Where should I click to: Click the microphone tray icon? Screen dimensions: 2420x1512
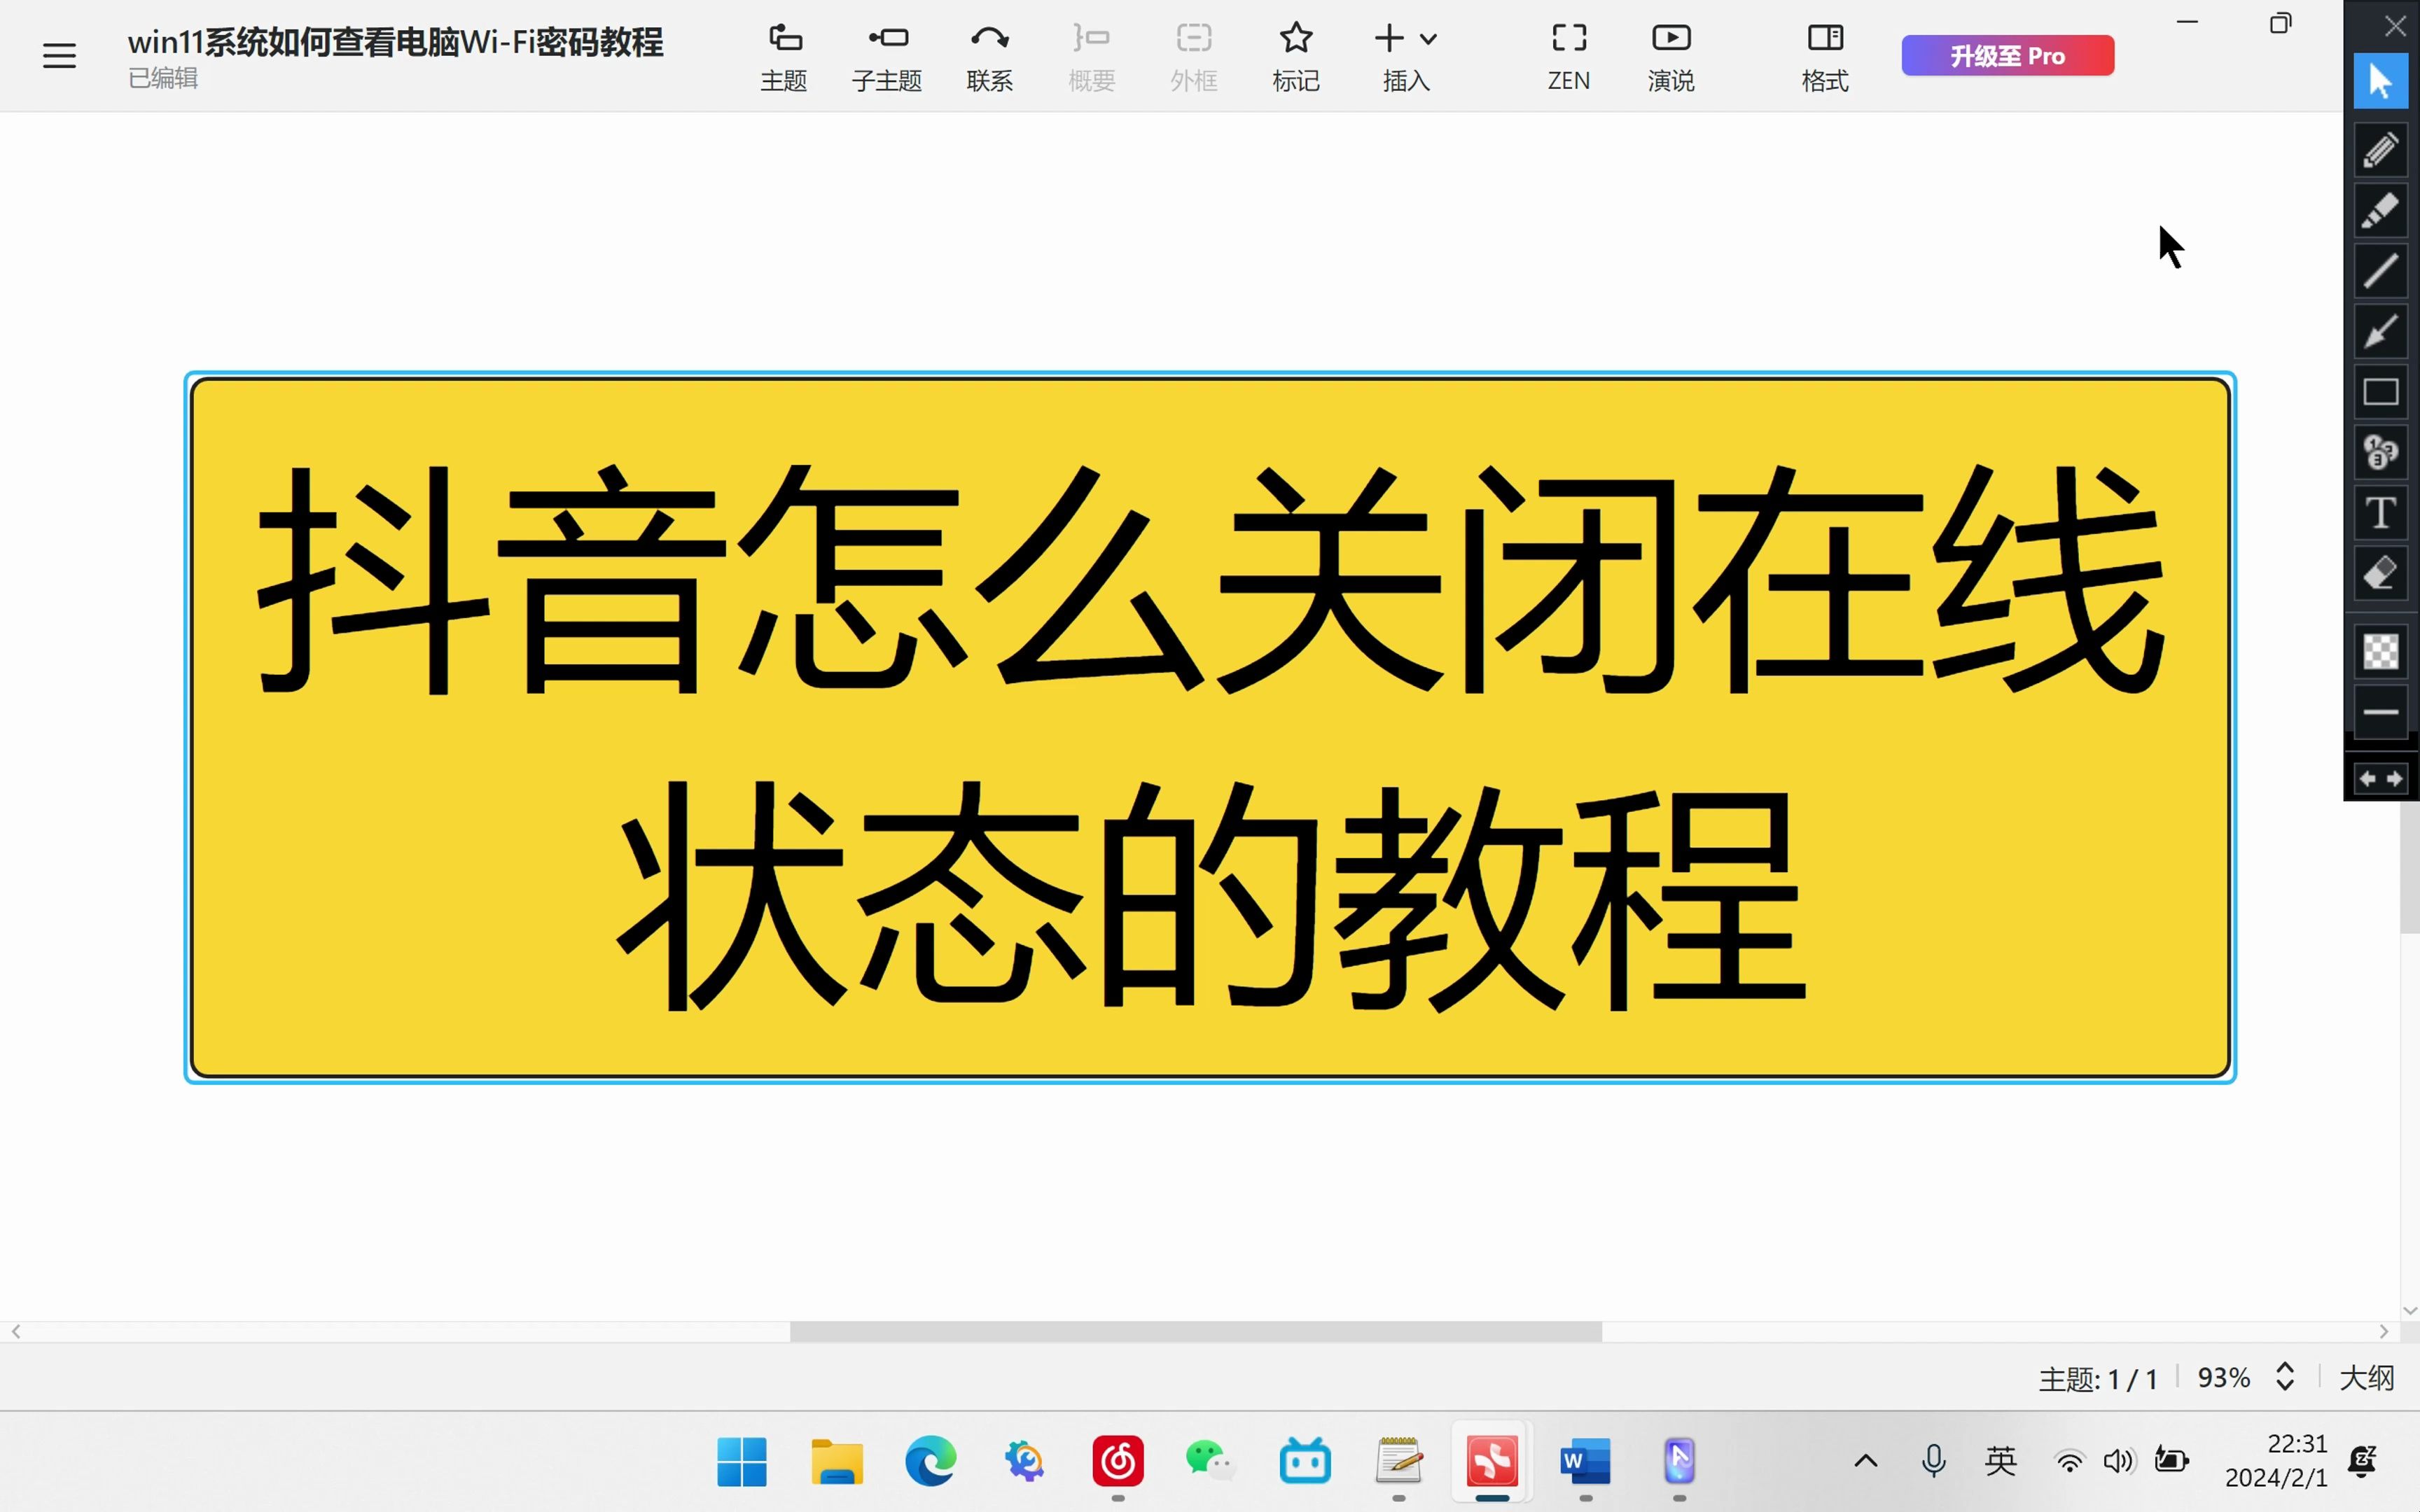[1934, 1462]
